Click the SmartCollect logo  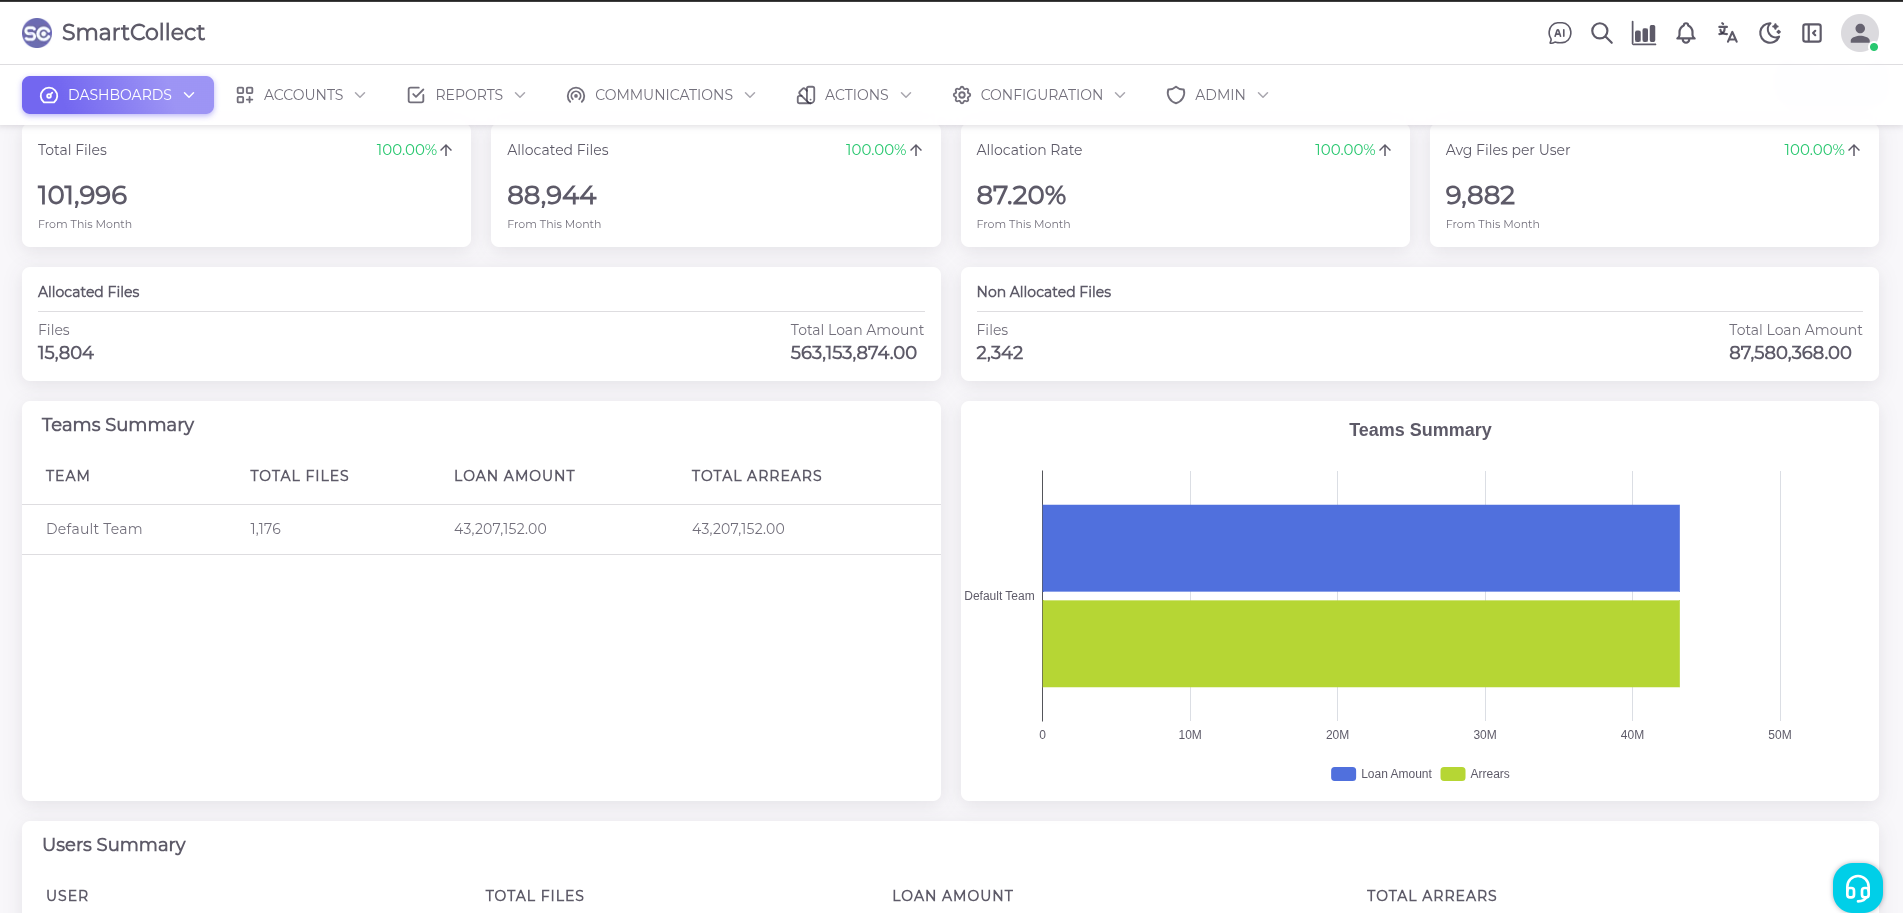pyautogui.click(x=113, y=33)
